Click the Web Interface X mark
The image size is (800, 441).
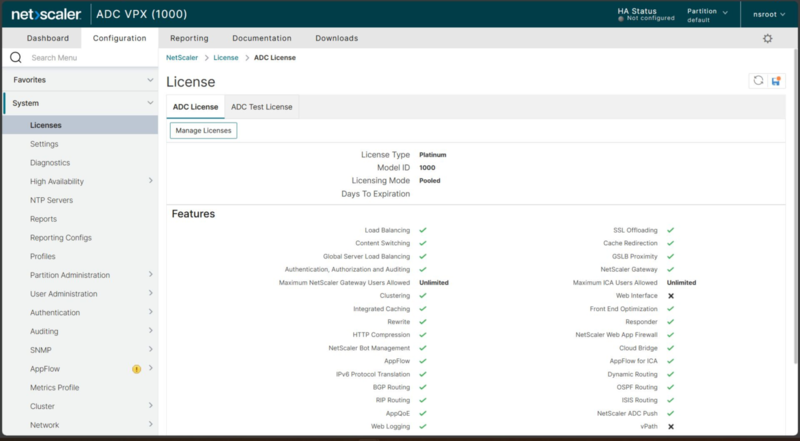(671, 296)
